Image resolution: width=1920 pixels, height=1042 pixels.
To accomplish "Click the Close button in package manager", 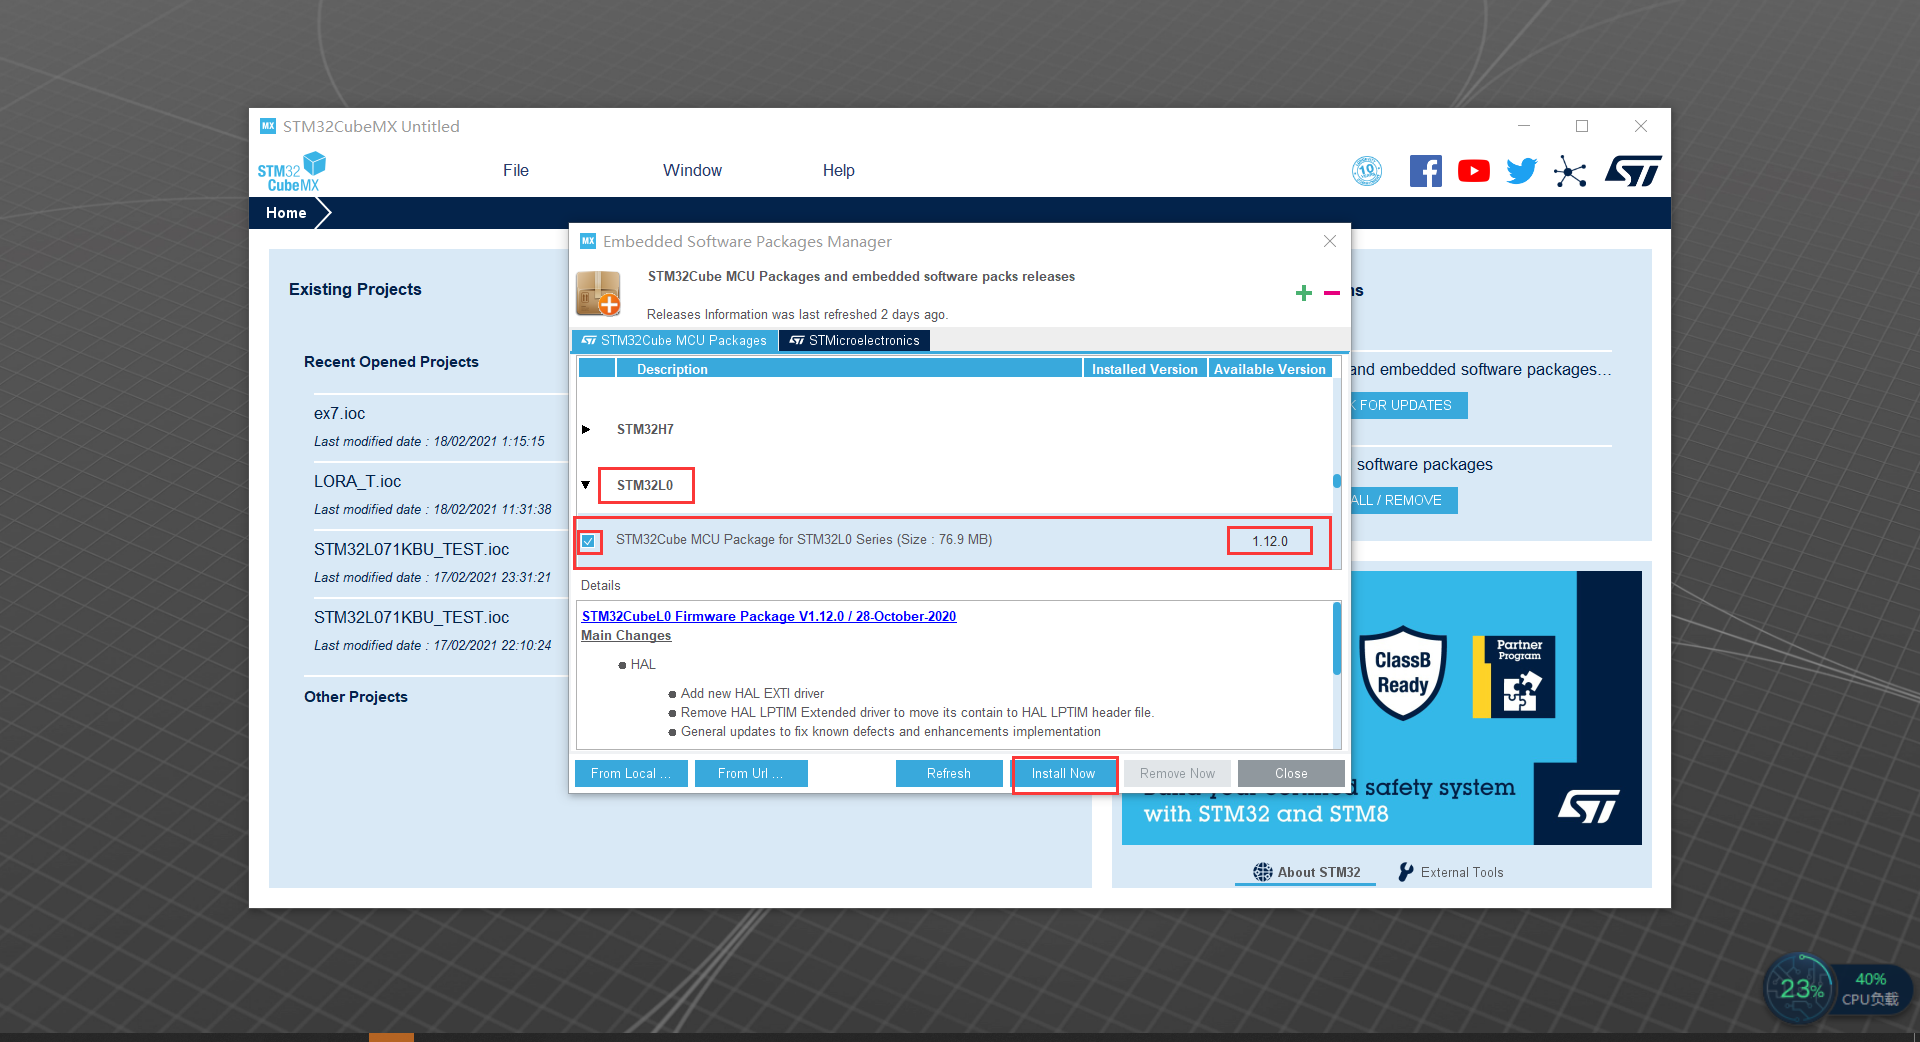I will (x=1291, y=774).
